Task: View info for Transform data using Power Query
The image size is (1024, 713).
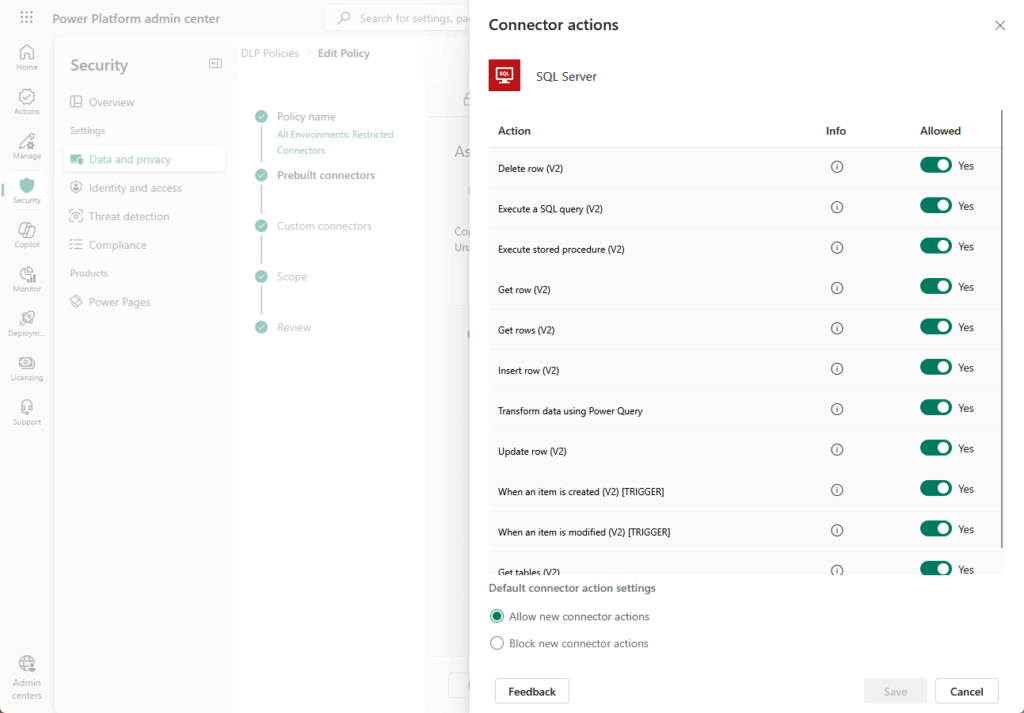Action: click(837, 409)
